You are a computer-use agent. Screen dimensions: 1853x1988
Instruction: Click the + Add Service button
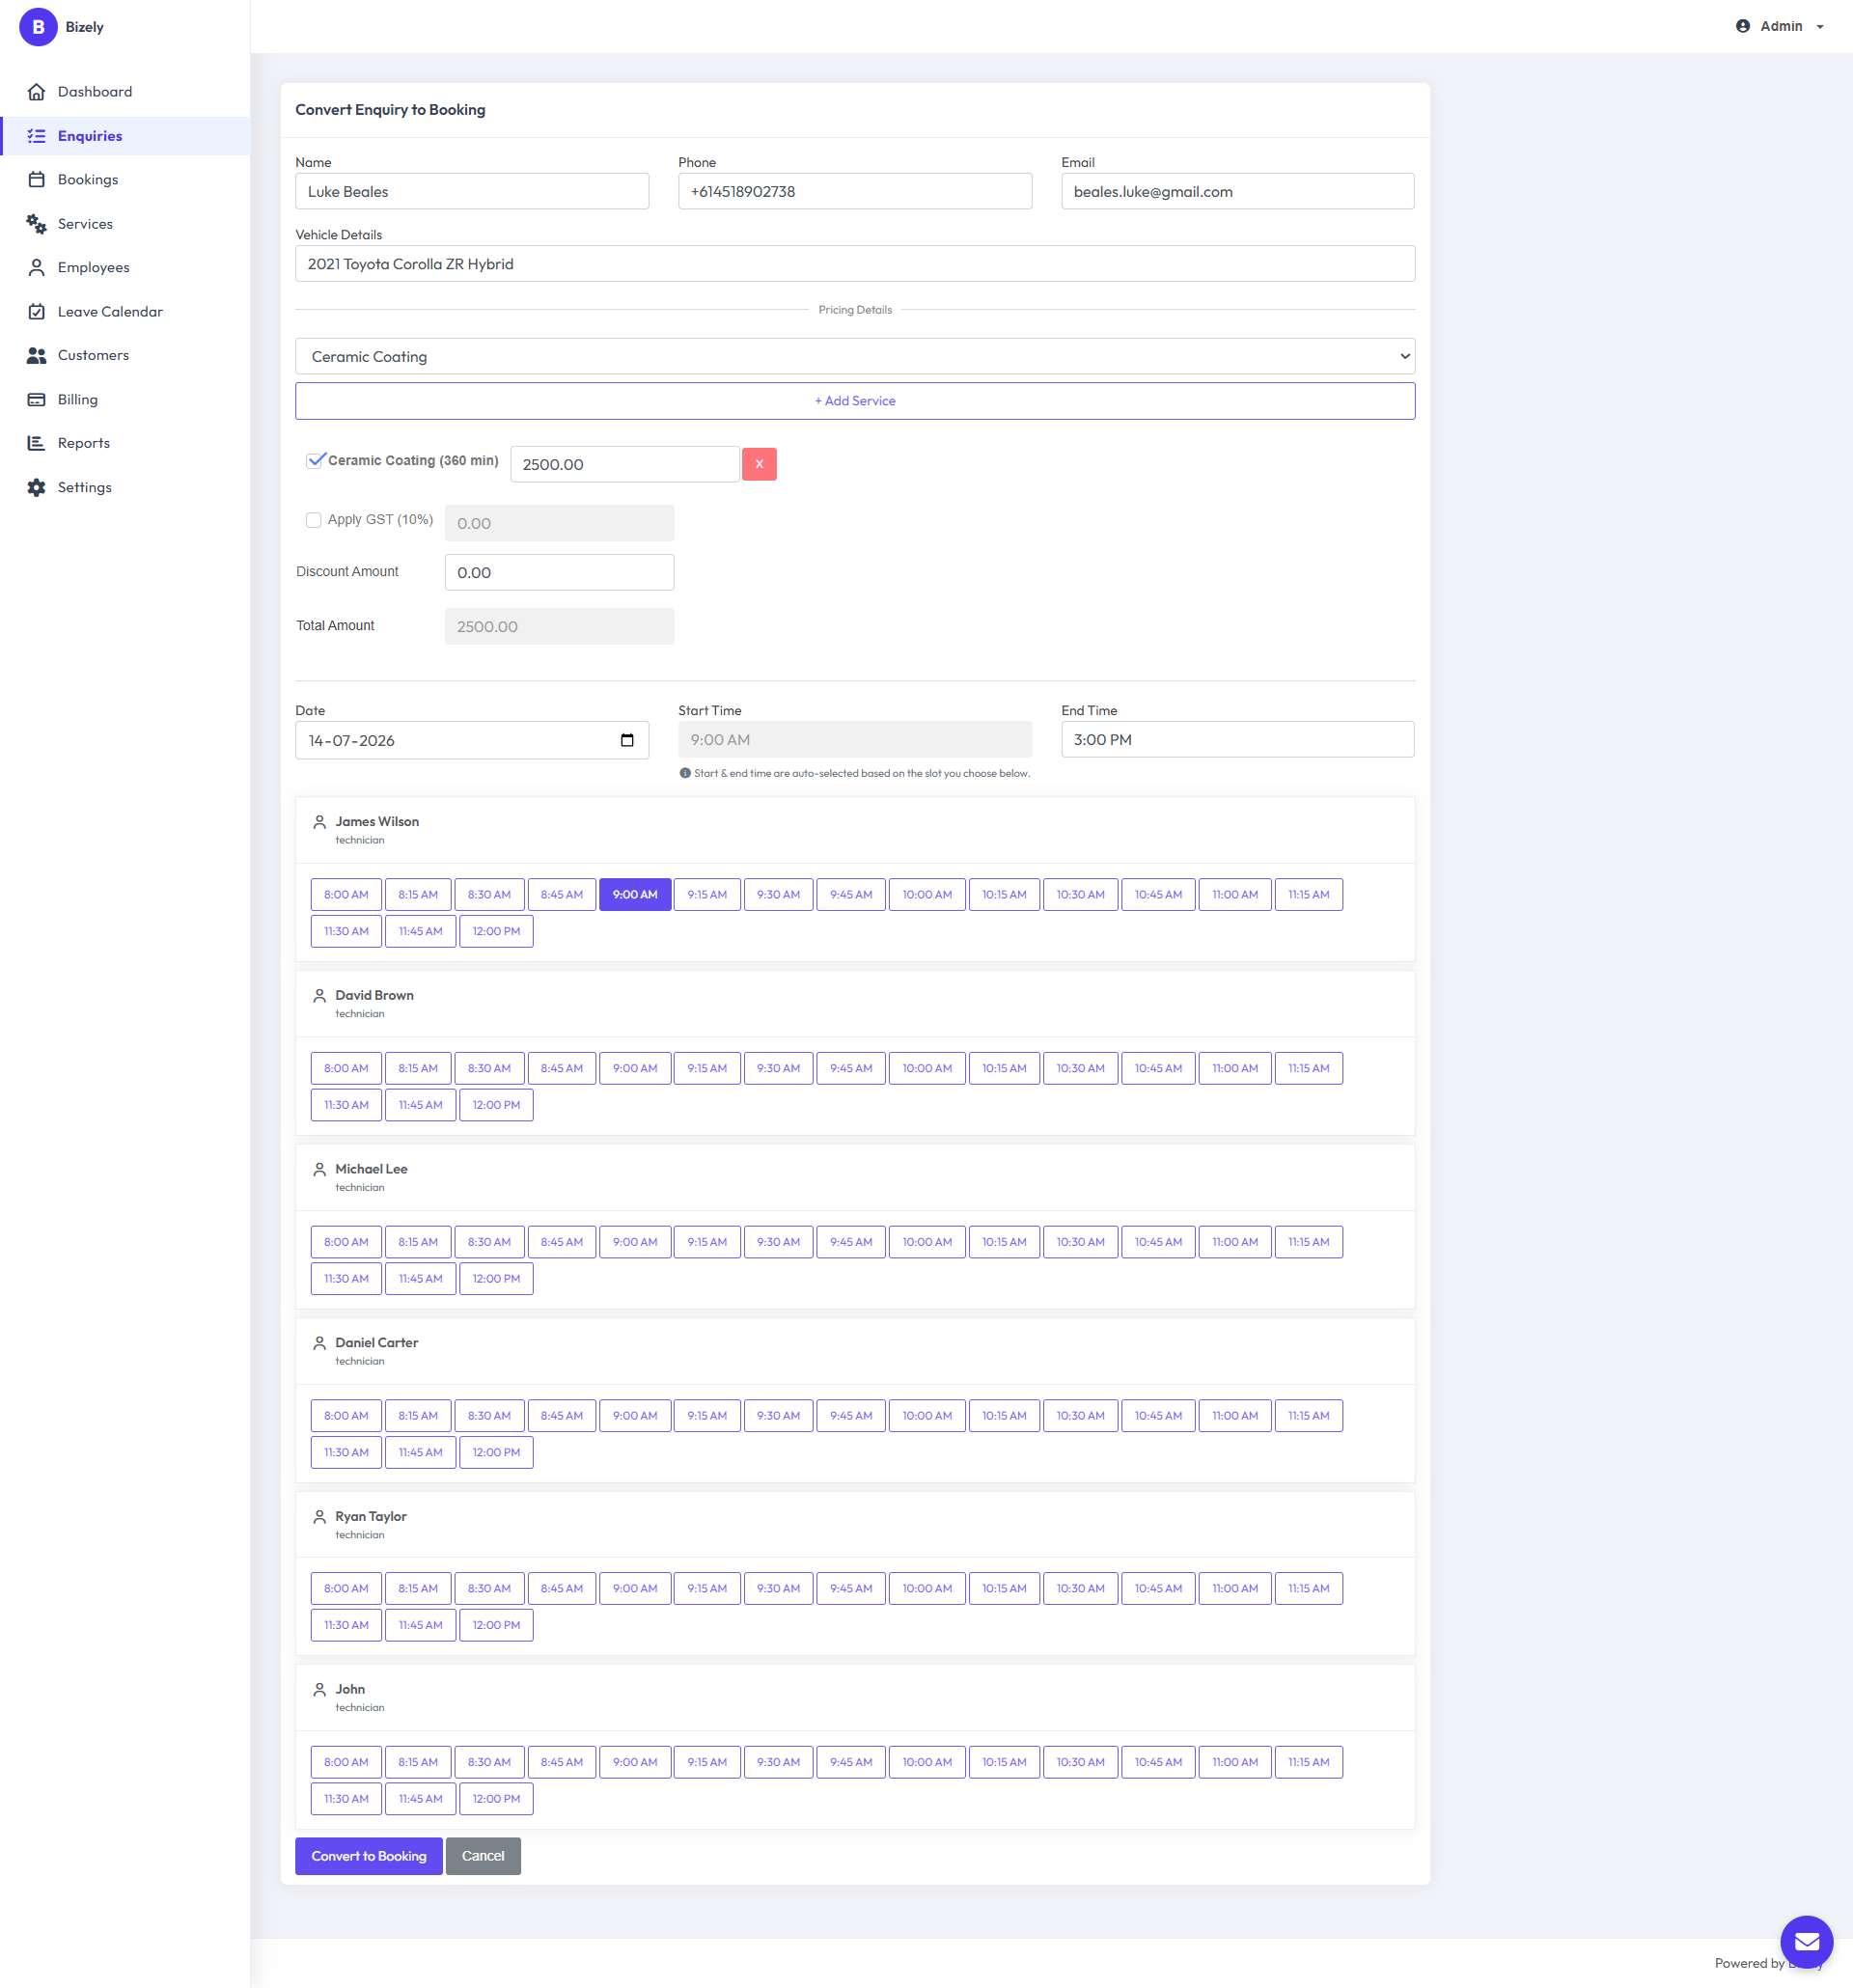pyautogui.click(x=855, y=401)
